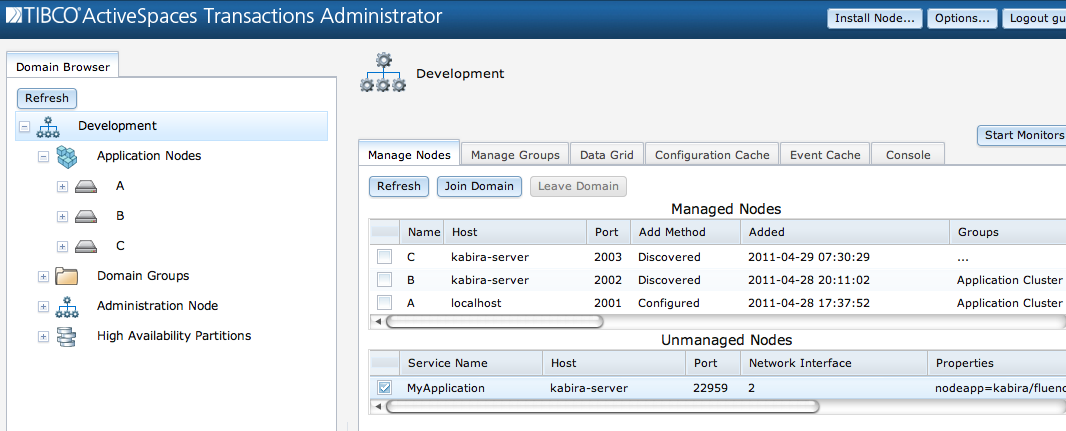Click the Configured add method cell

[668, 303]
